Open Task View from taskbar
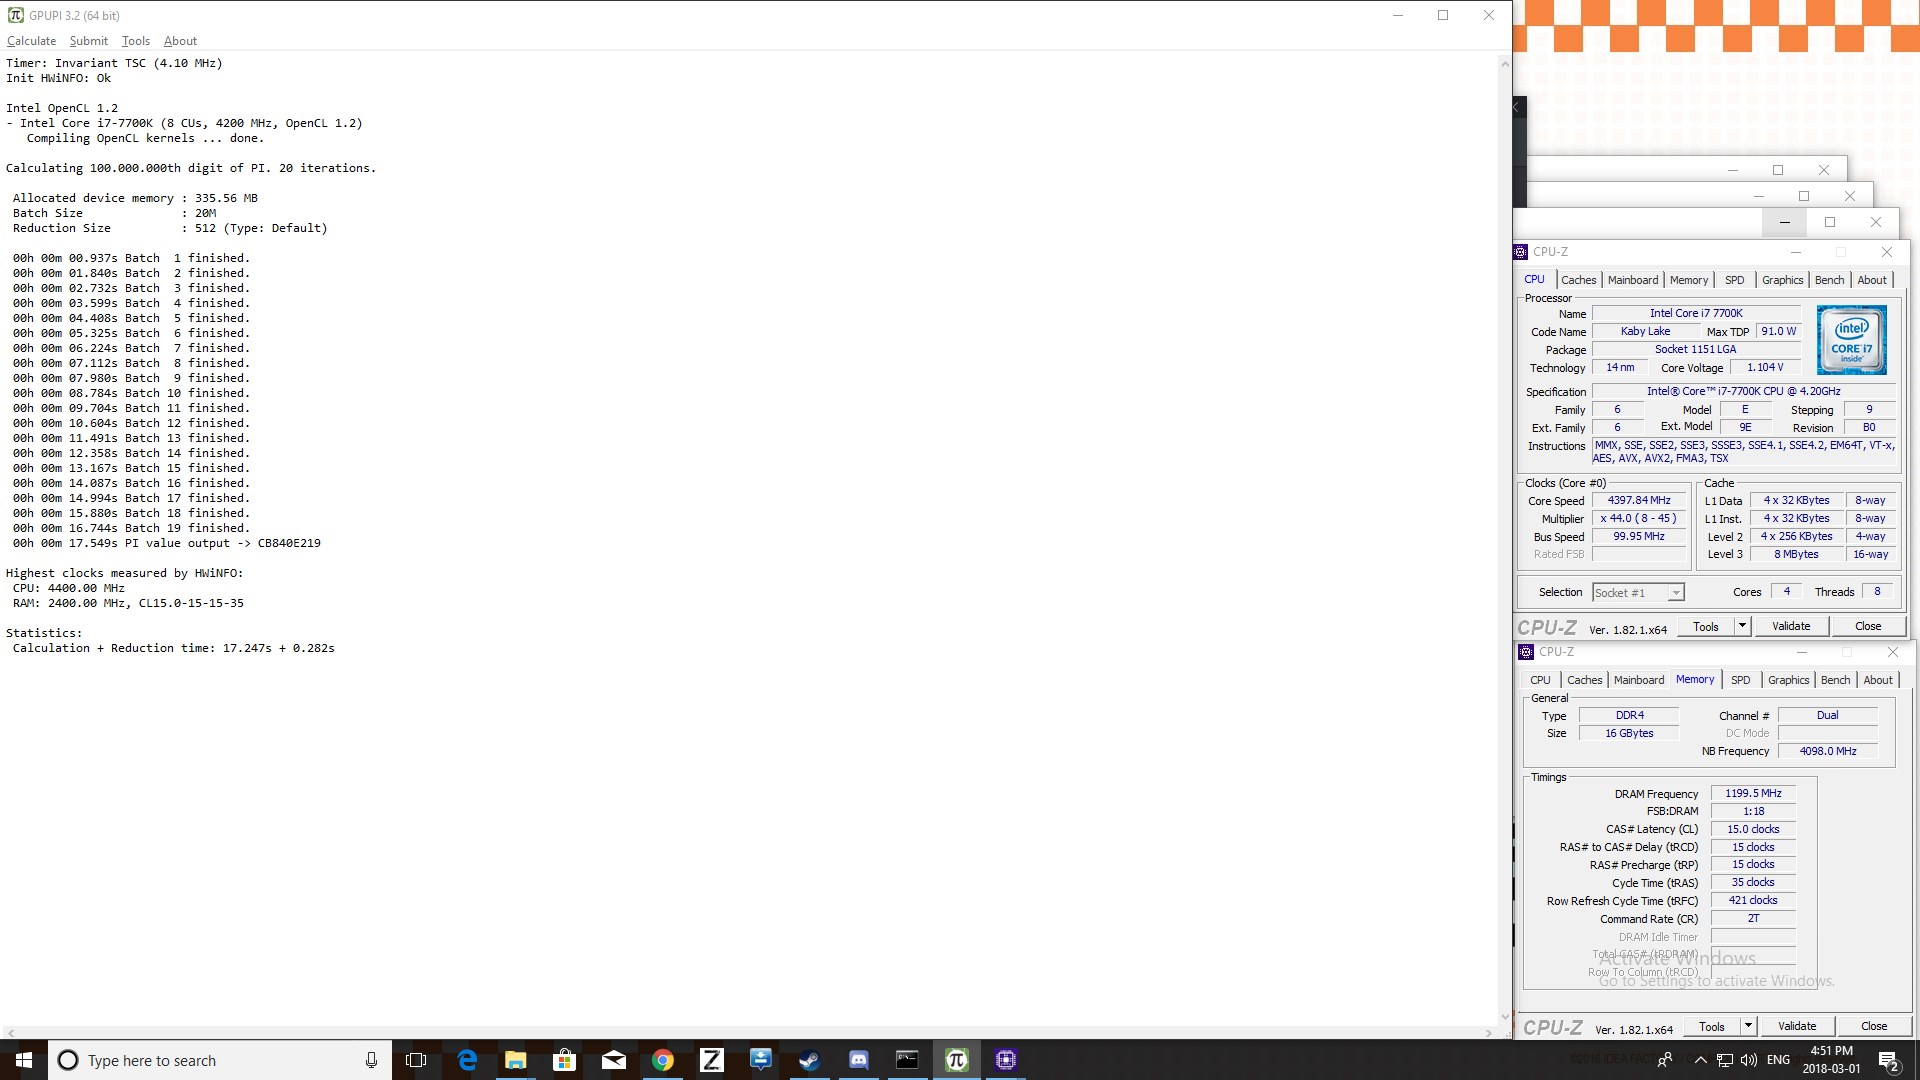 pyautogui.click(x=416, y=1060)
